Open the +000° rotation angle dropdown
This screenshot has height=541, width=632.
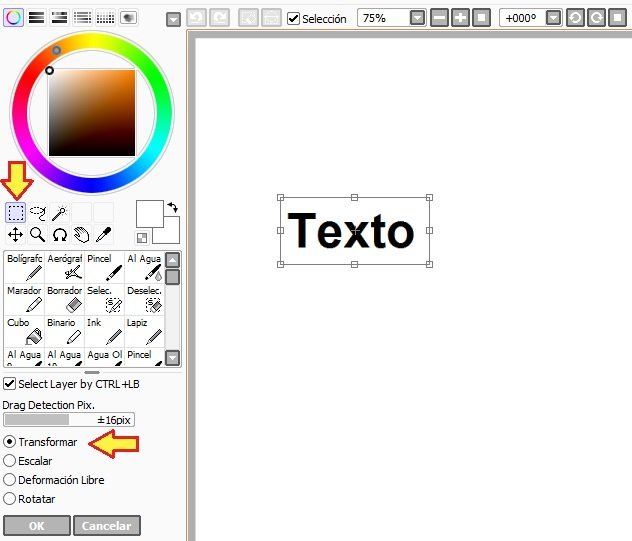pos(553,18)
